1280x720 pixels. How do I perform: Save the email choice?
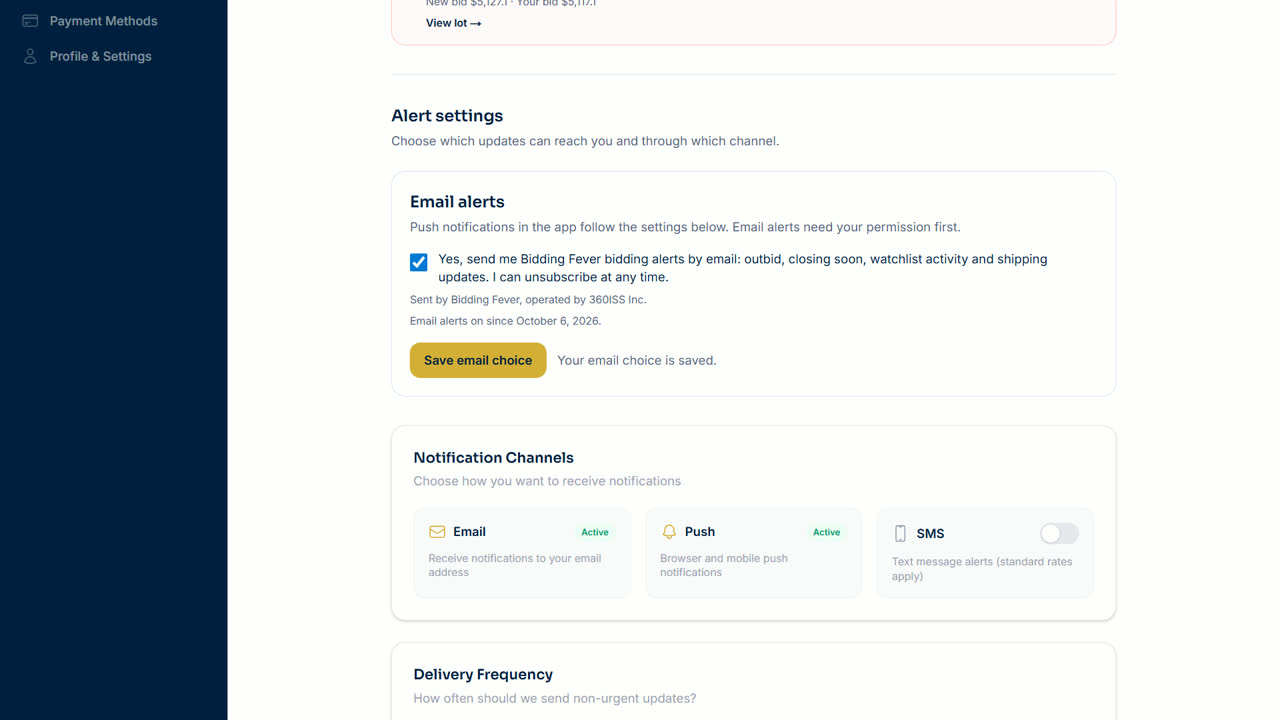[x=478, y=360]
